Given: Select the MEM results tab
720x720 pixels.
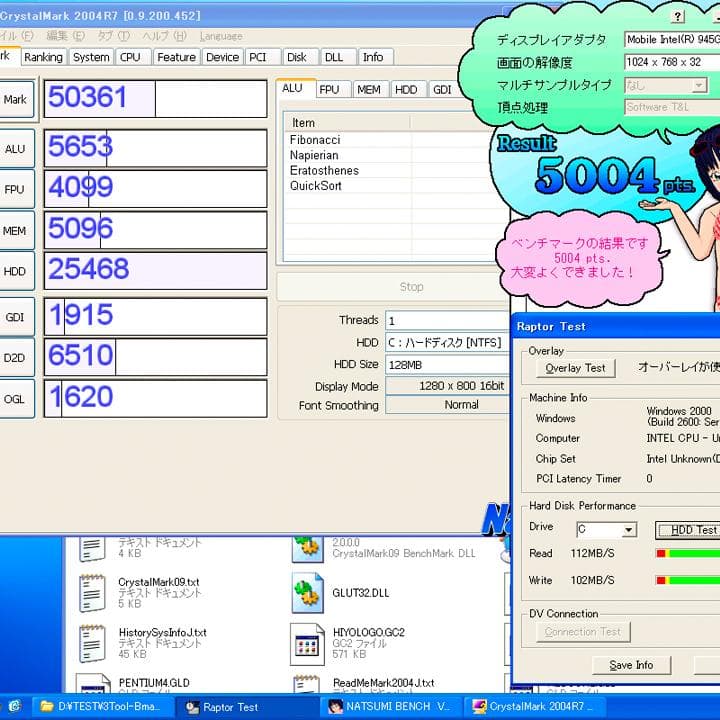Looking at the screenshot, I should click(x=371, y=90).
